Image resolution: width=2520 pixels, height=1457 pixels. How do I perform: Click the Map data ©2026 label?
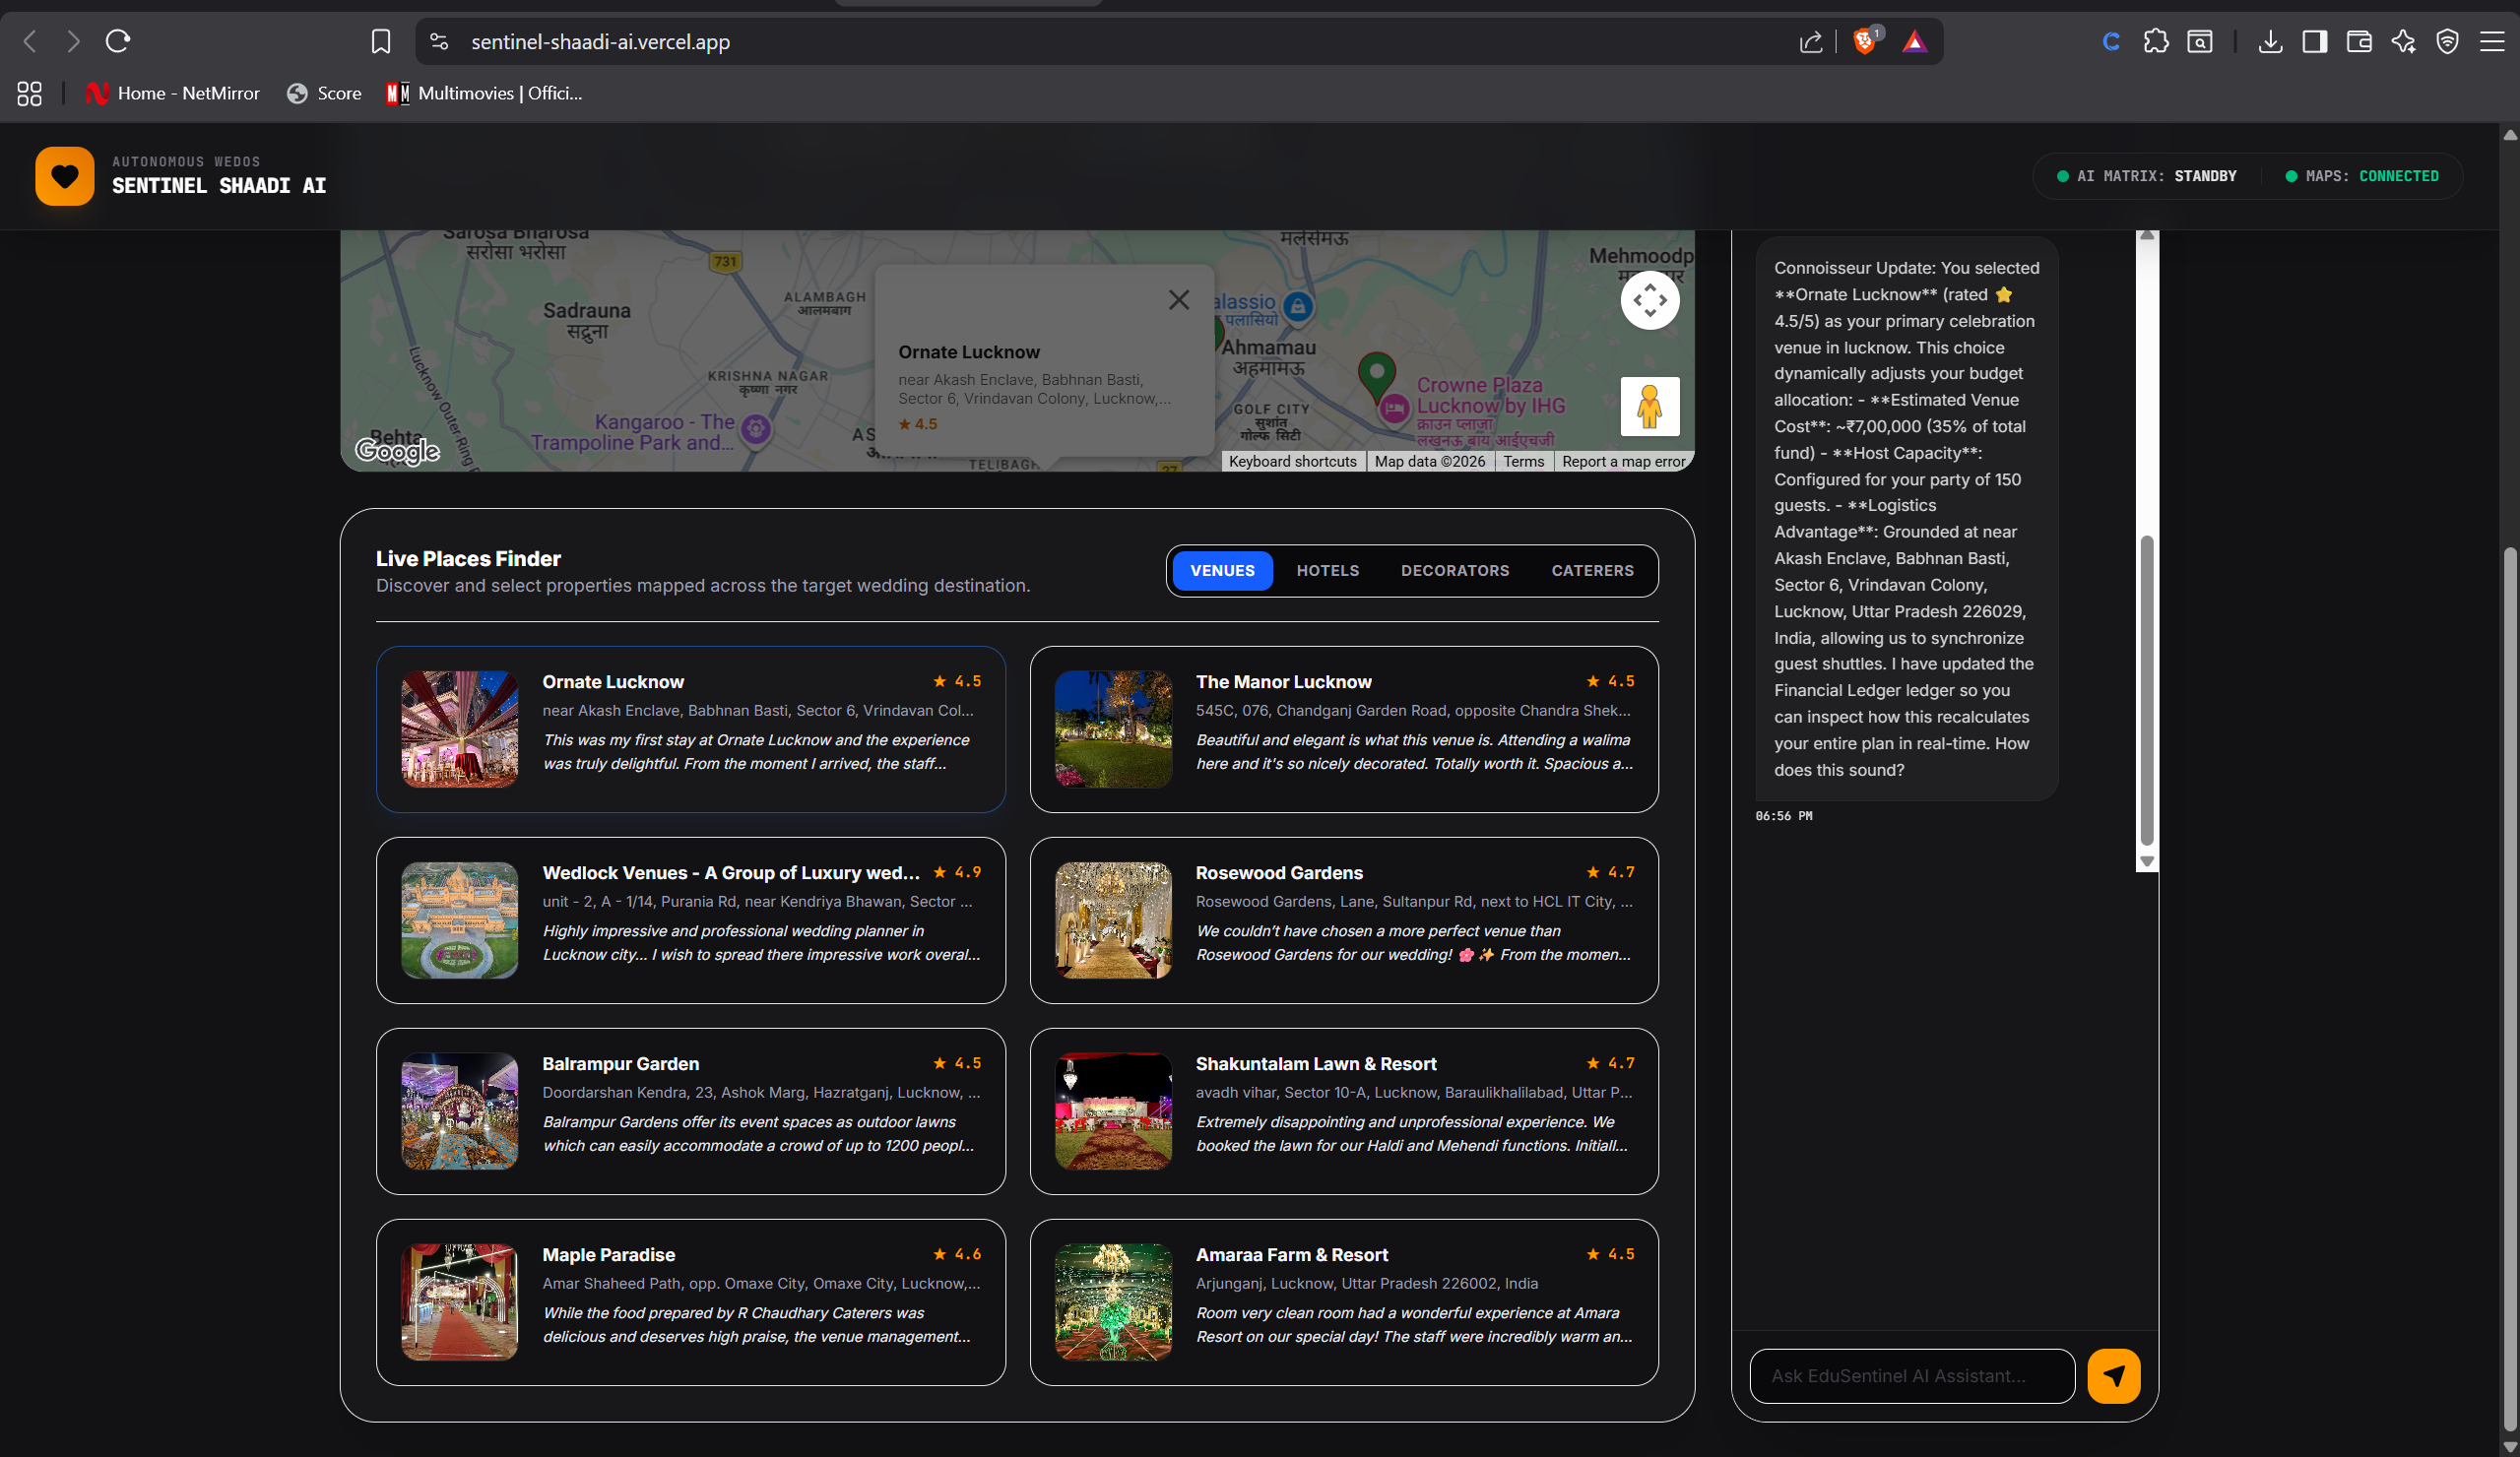click(x=1430, y=461)
